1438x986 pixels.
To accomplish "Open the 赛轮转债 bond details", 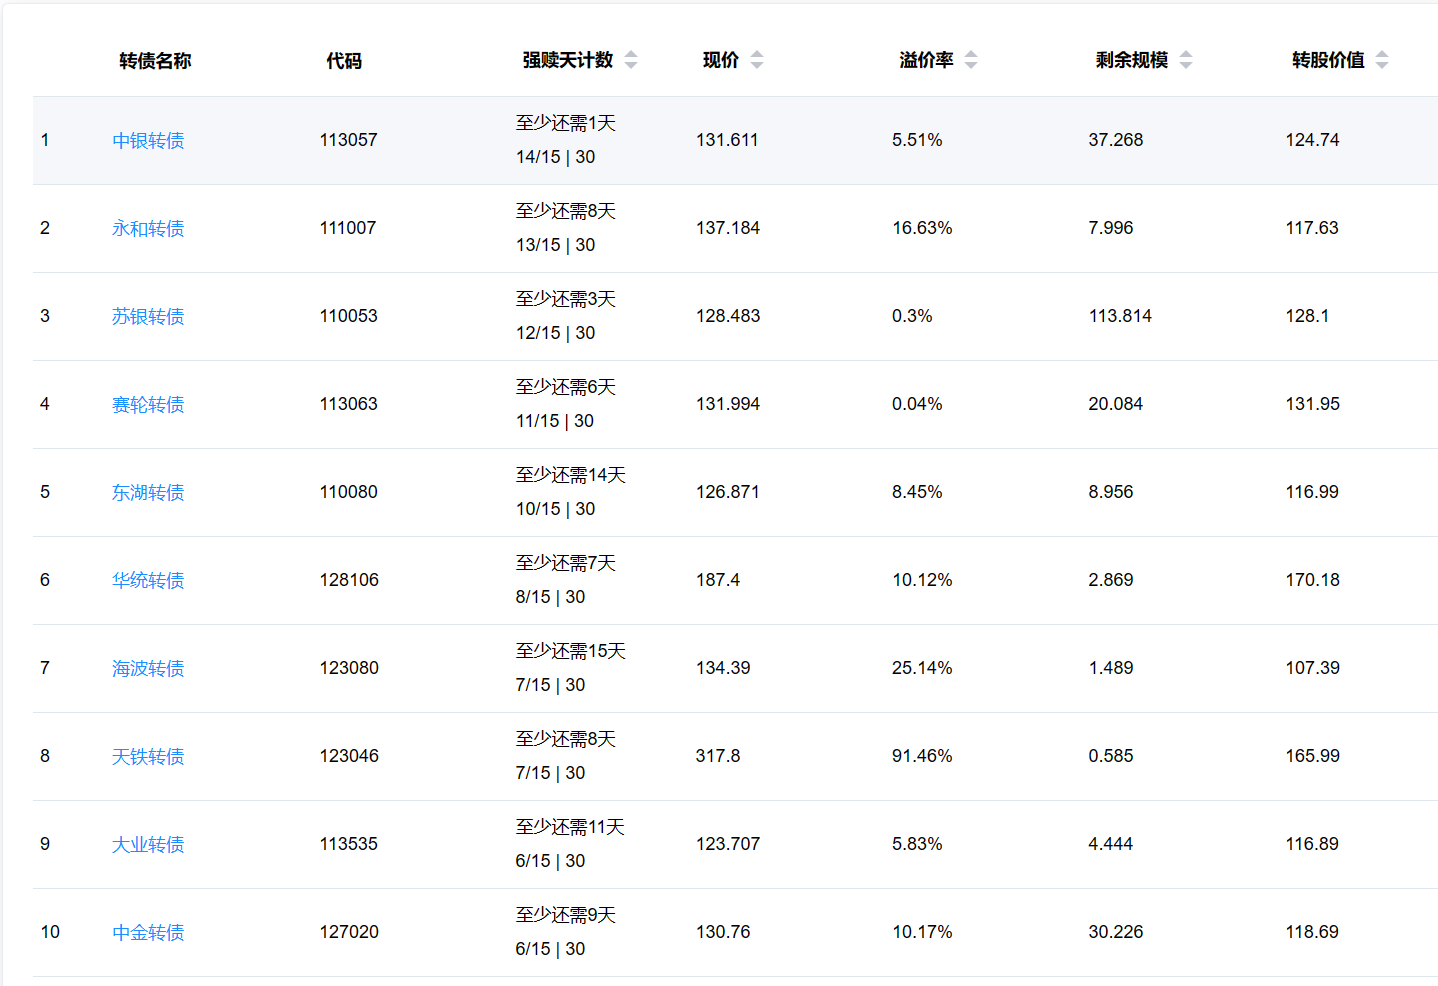I will [148, 405].
